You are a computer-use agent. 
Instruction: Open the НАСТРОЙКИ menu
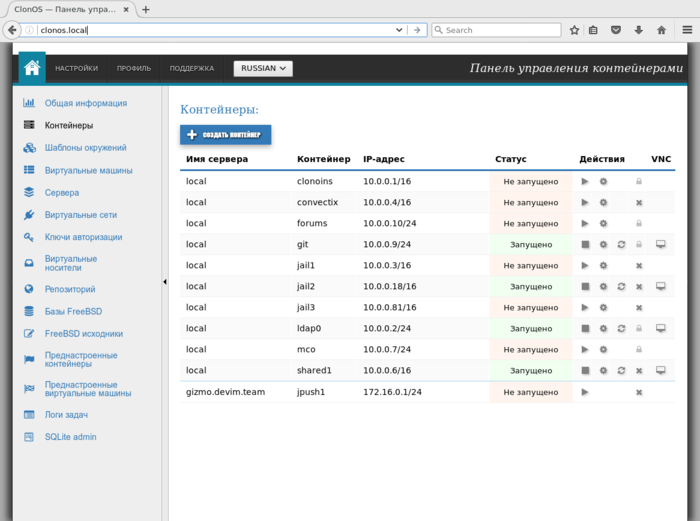click(x=76, y=69)
